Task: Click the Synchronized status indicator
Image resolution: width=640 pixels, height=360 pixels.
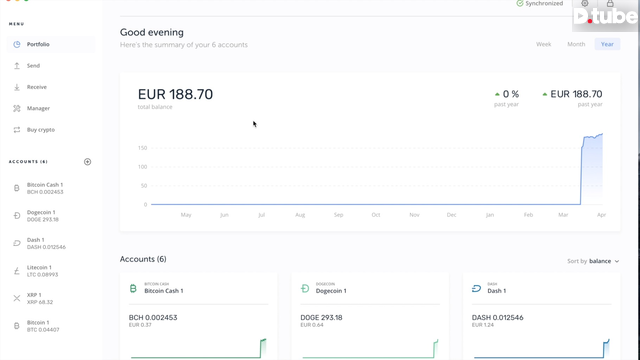Action: pos(540,3)
